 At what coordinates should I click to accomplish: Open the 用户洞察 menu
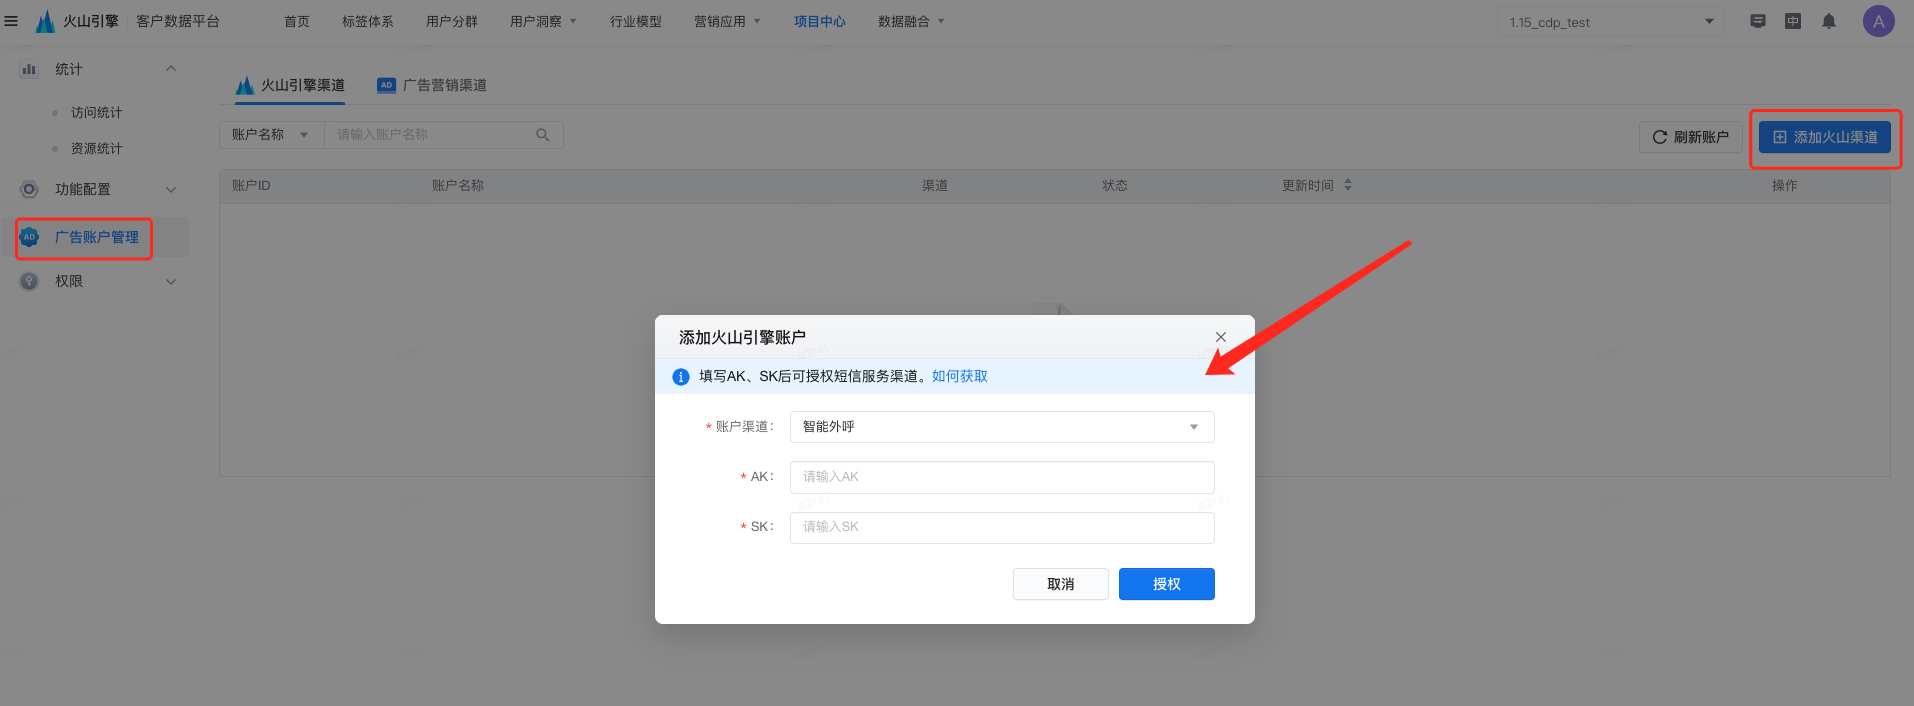coord(543,21)
